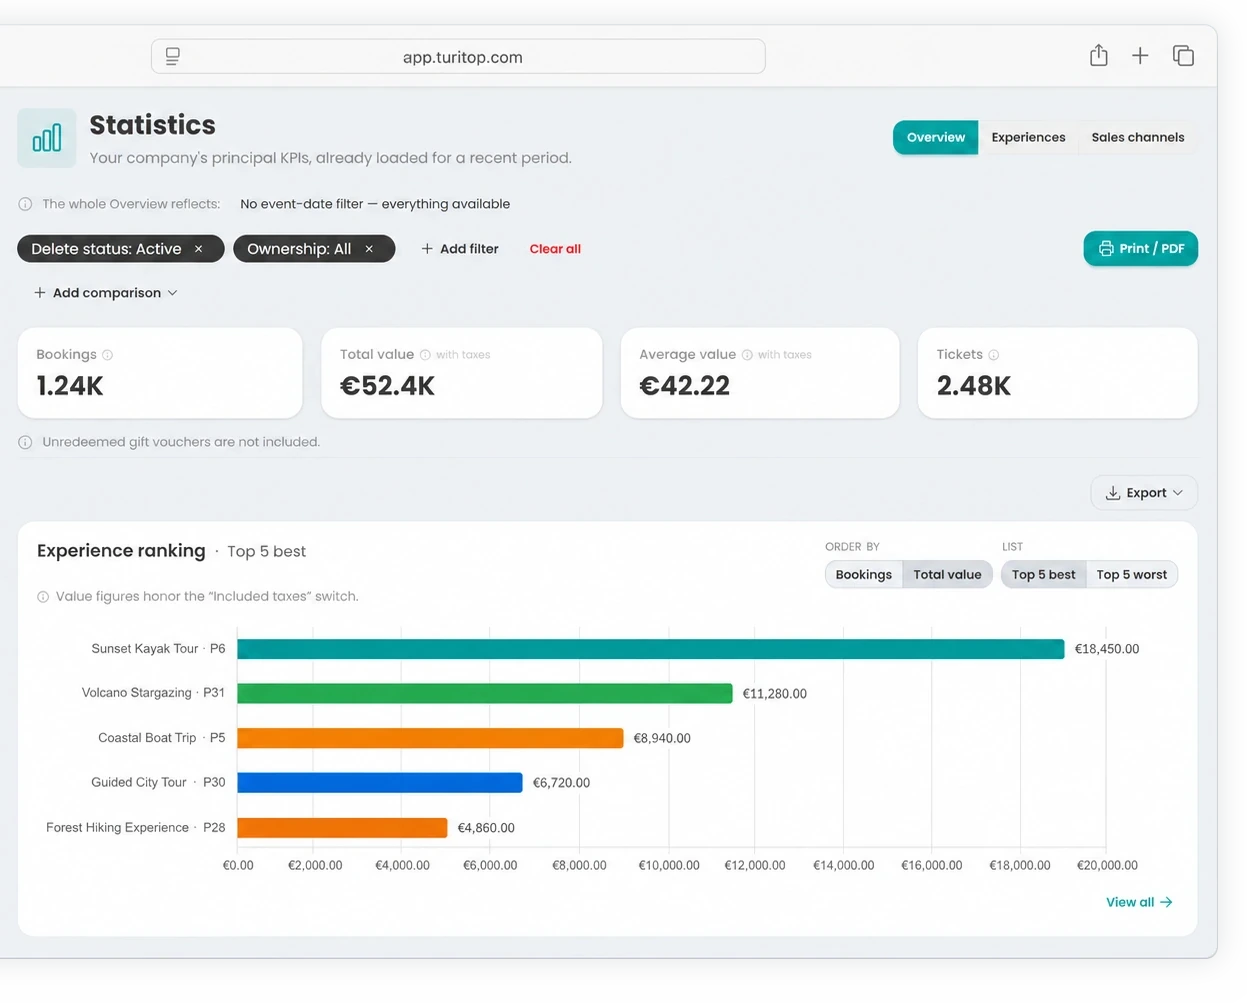Click info icon next to Overview reflects text
This screenshot has height=1003, width=1247.
25,204
